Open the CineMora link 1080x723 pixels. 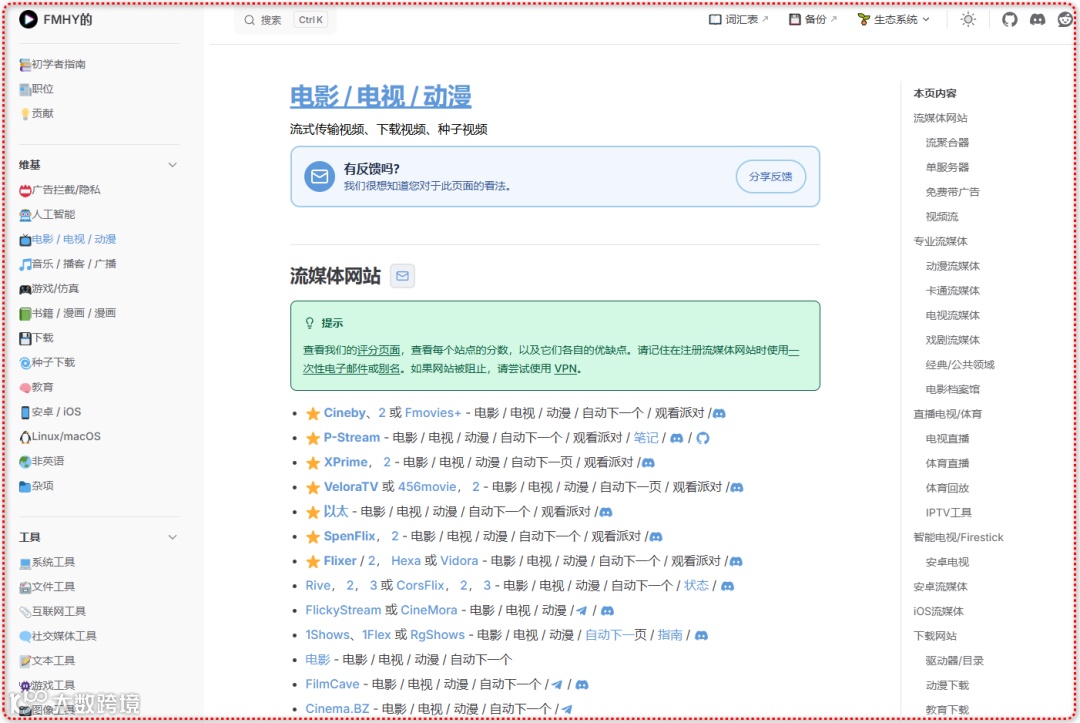[428, 611]
